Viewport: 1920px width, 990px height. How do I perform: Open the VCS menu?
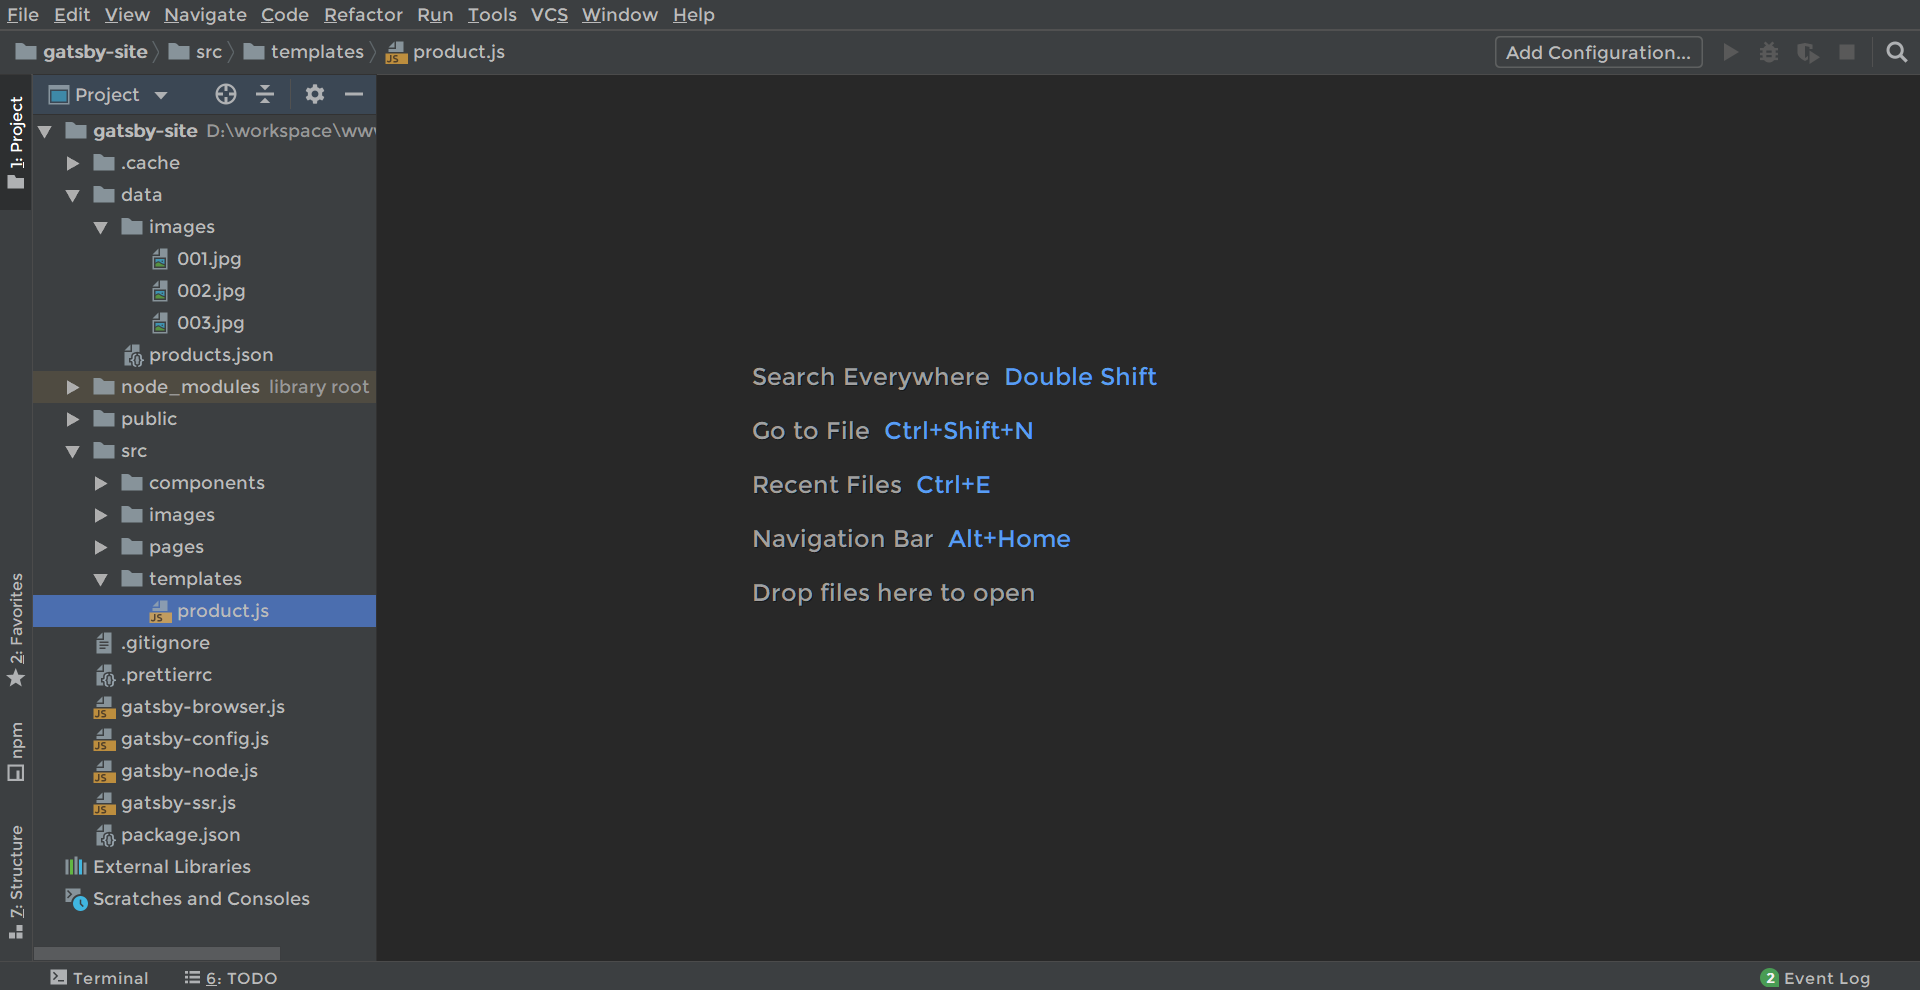point(549,15)
